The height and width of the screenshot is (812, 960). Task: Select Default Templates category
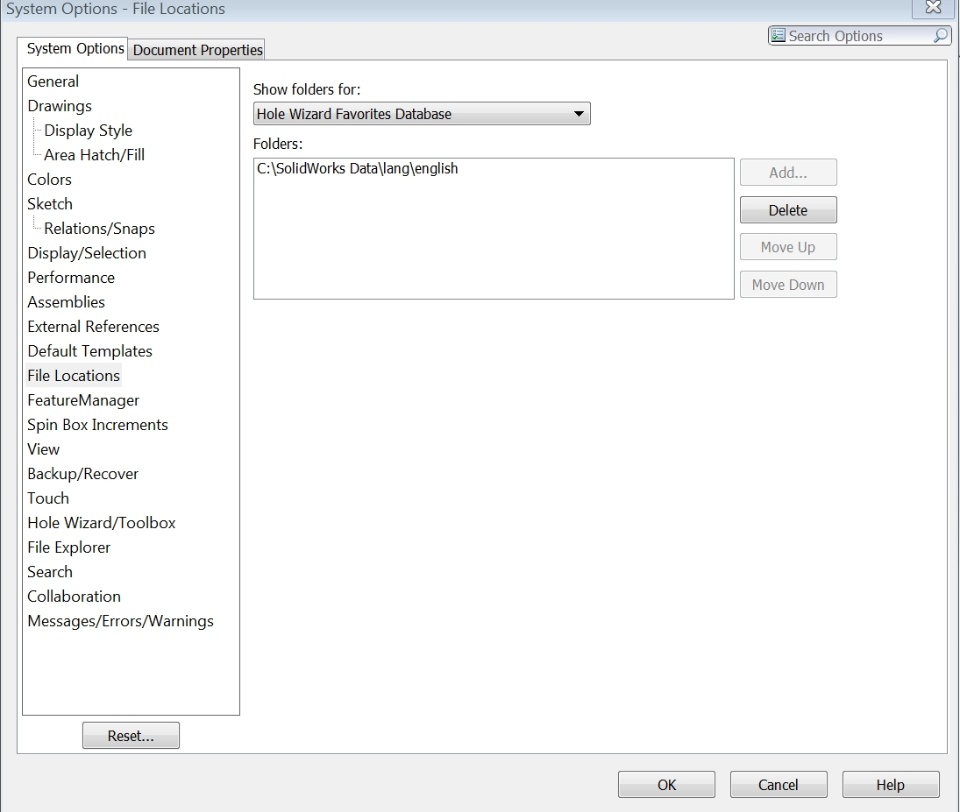click(89, 351)
